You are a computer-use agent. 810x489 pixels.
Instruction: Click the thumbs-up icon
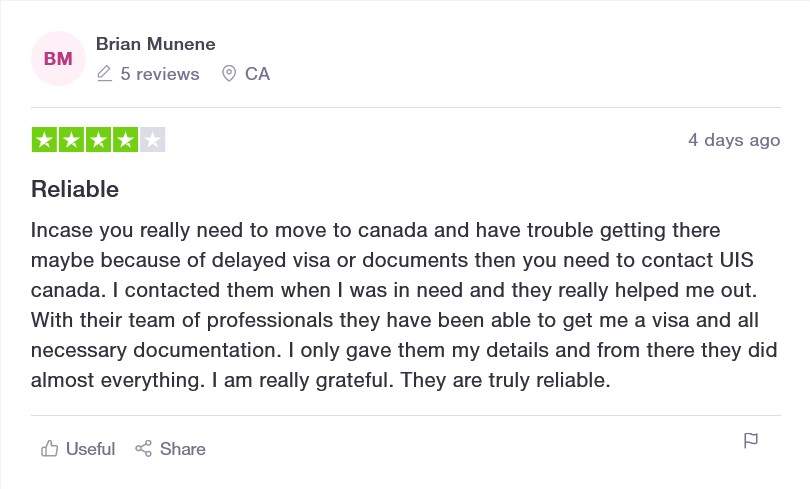pos(50,448)
